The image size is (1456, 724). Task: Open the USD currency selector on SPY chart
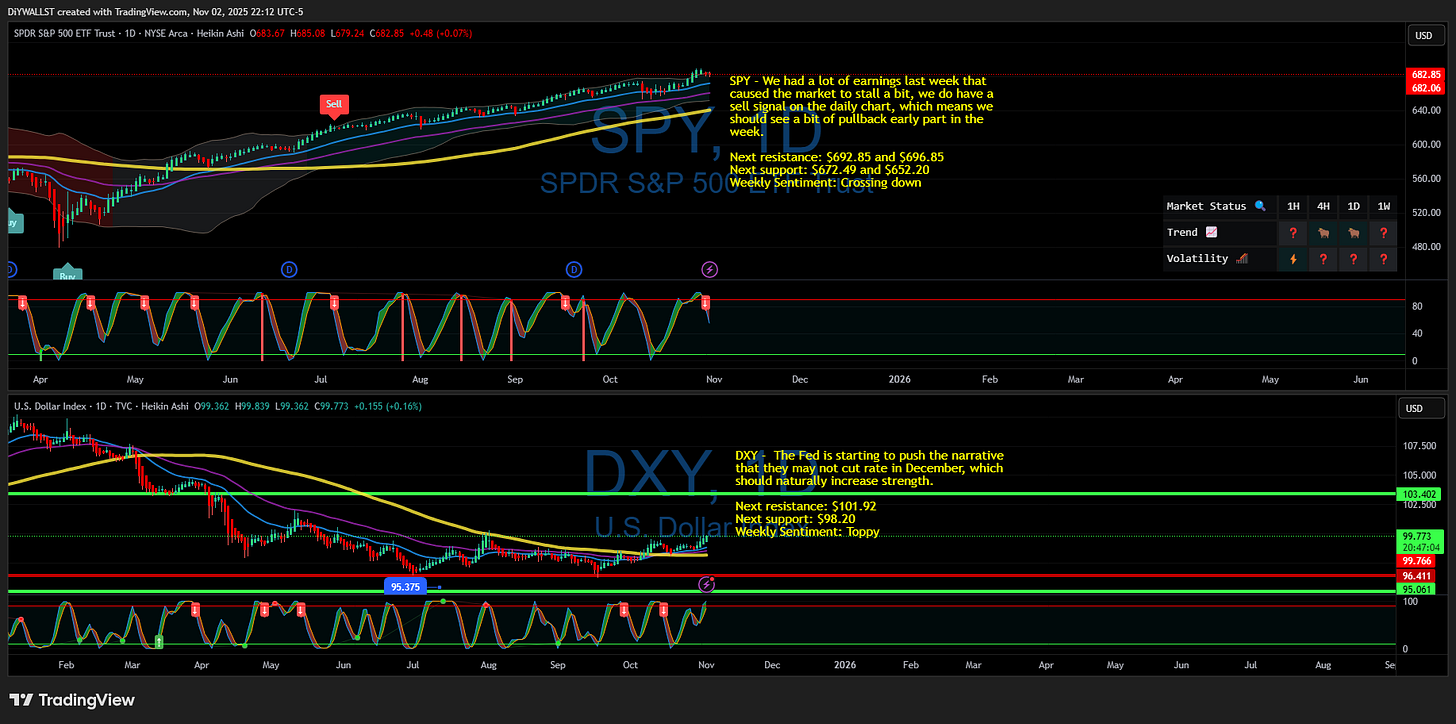(x=1424, y=34)
